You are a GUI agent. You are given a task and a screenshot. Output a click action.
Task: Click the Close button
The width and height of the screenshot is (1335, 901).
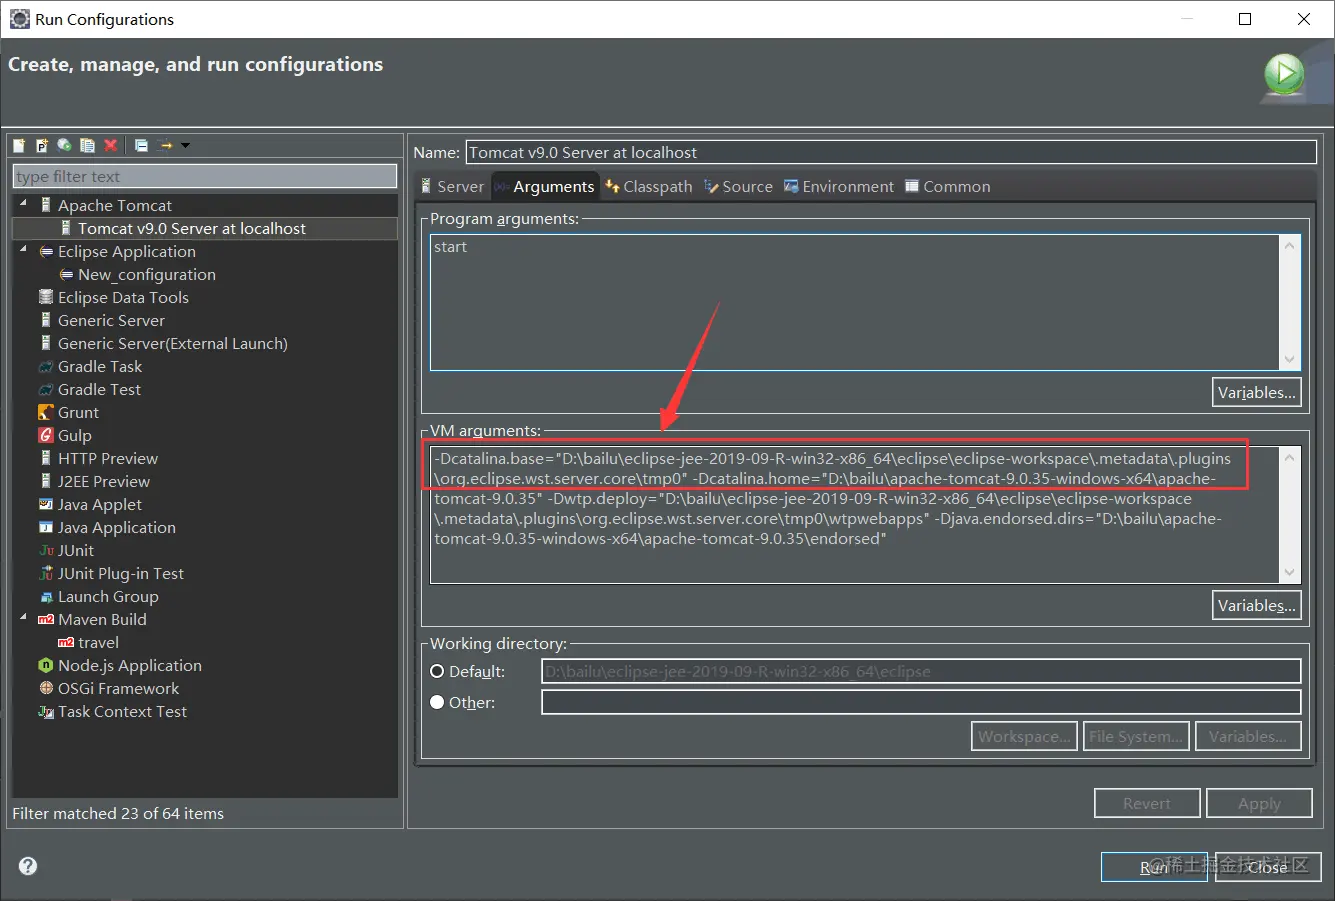point(1268,867)
